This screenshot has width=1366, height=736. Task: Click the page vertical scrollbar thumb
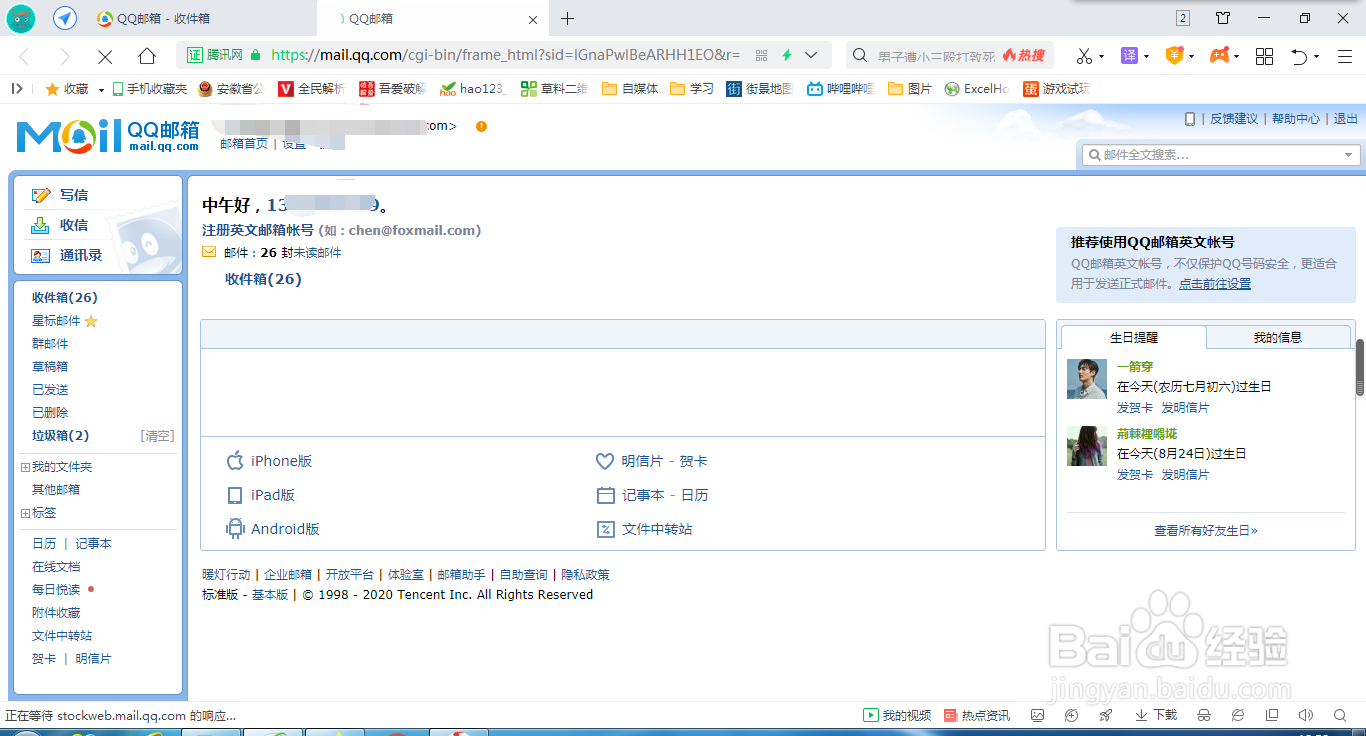pyautogui.click(x=1360, y=368)
